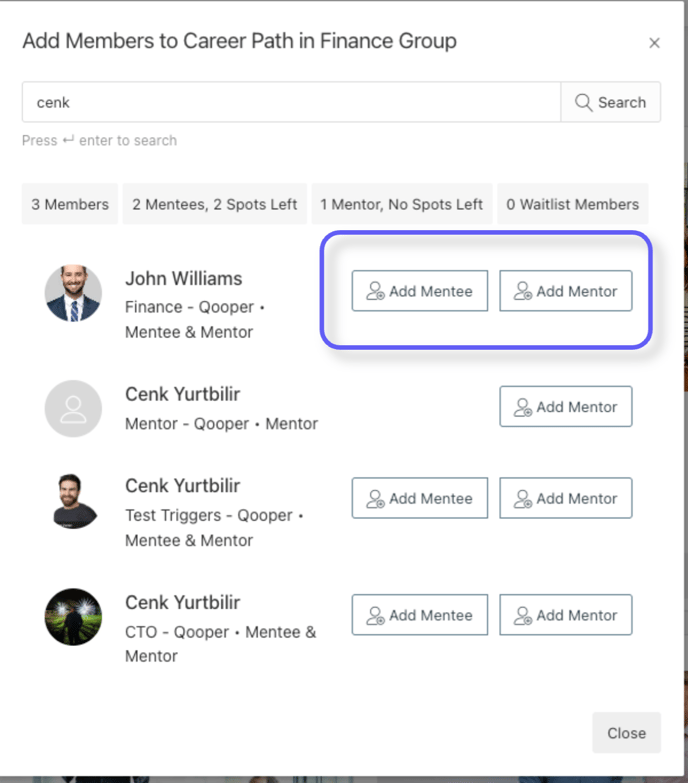This screenshot has width=688, height=783.
Task: Show the 0 Waitlist Members tab
Action: pos(572,204)
